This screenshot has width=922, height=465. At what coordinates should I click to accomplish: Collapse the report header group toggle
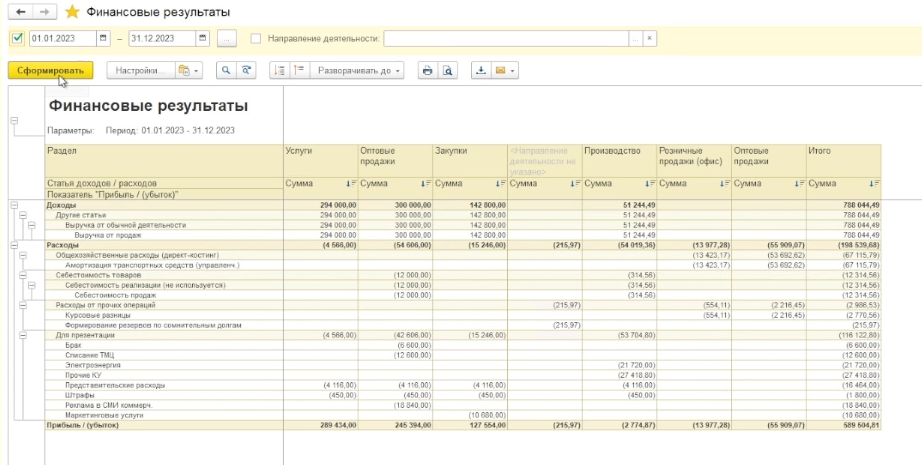(14, 121)
